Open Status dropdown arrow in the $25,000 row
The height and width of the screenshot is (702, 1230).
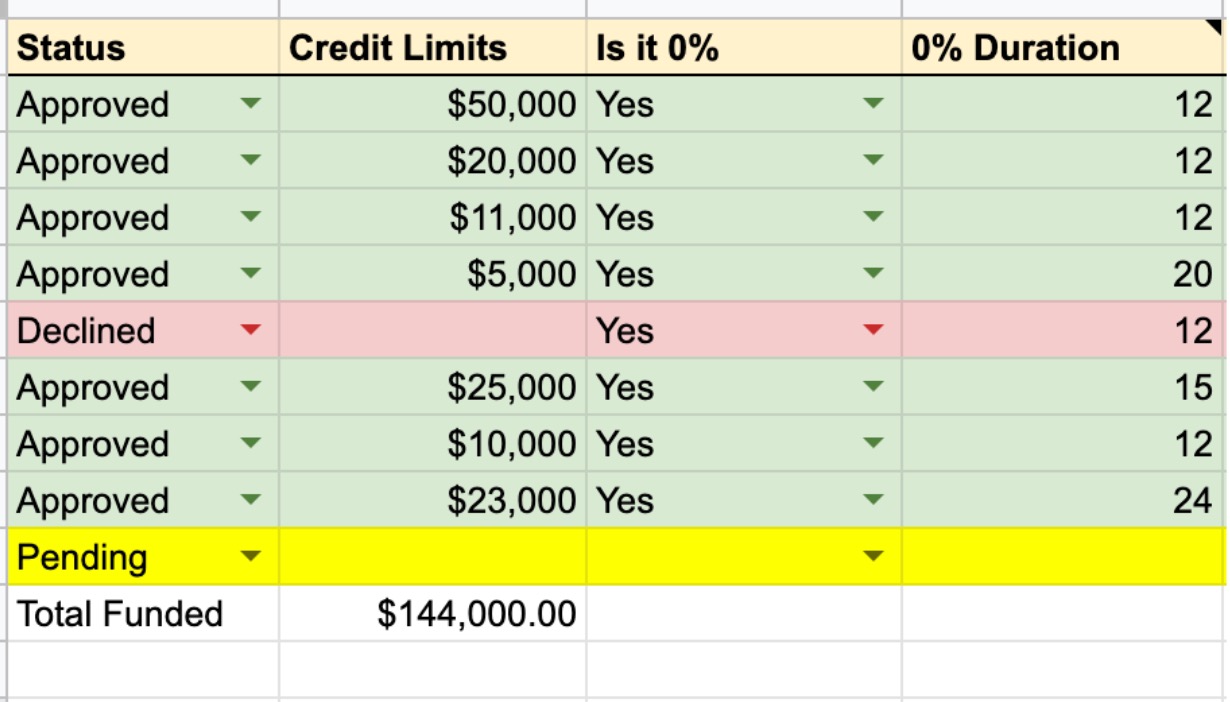251,387
